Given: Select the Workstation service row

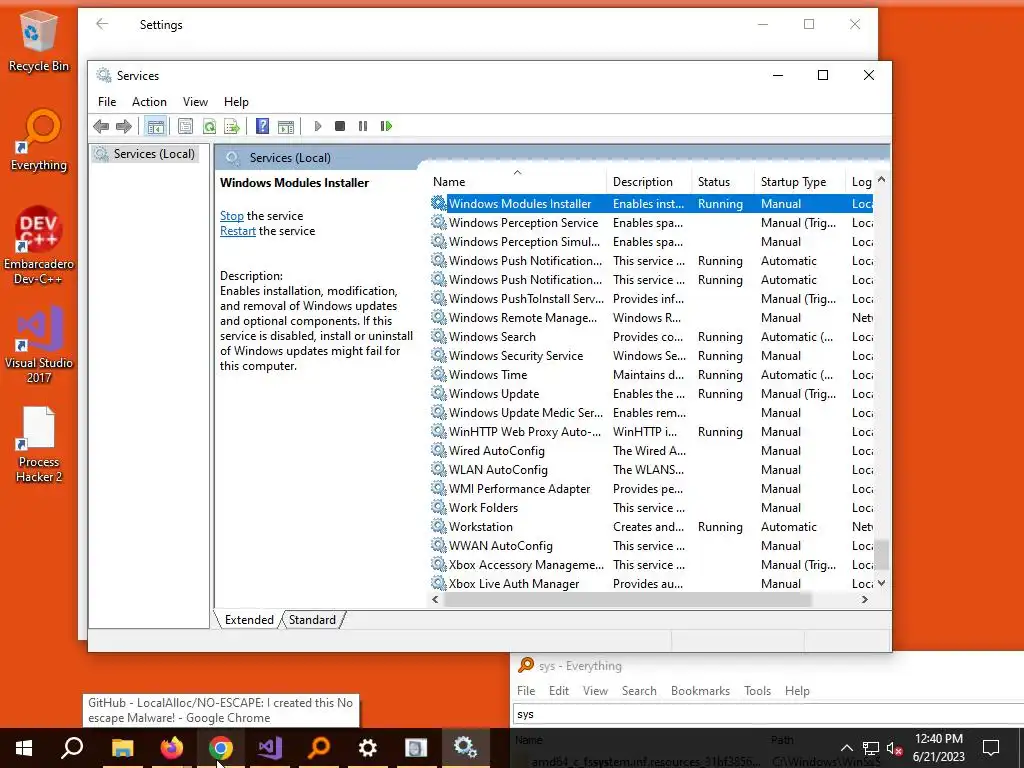Looking at the screenshot, I should [x=651, y=526].
